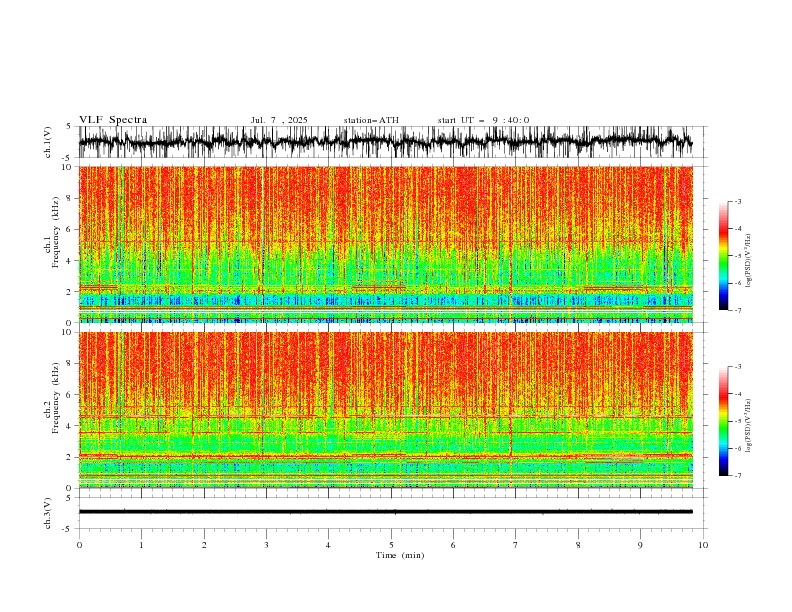Click the 'ch.1(V)' waveform axis label
The width and height of the screenshot is (792, 612).
point(48,142)
